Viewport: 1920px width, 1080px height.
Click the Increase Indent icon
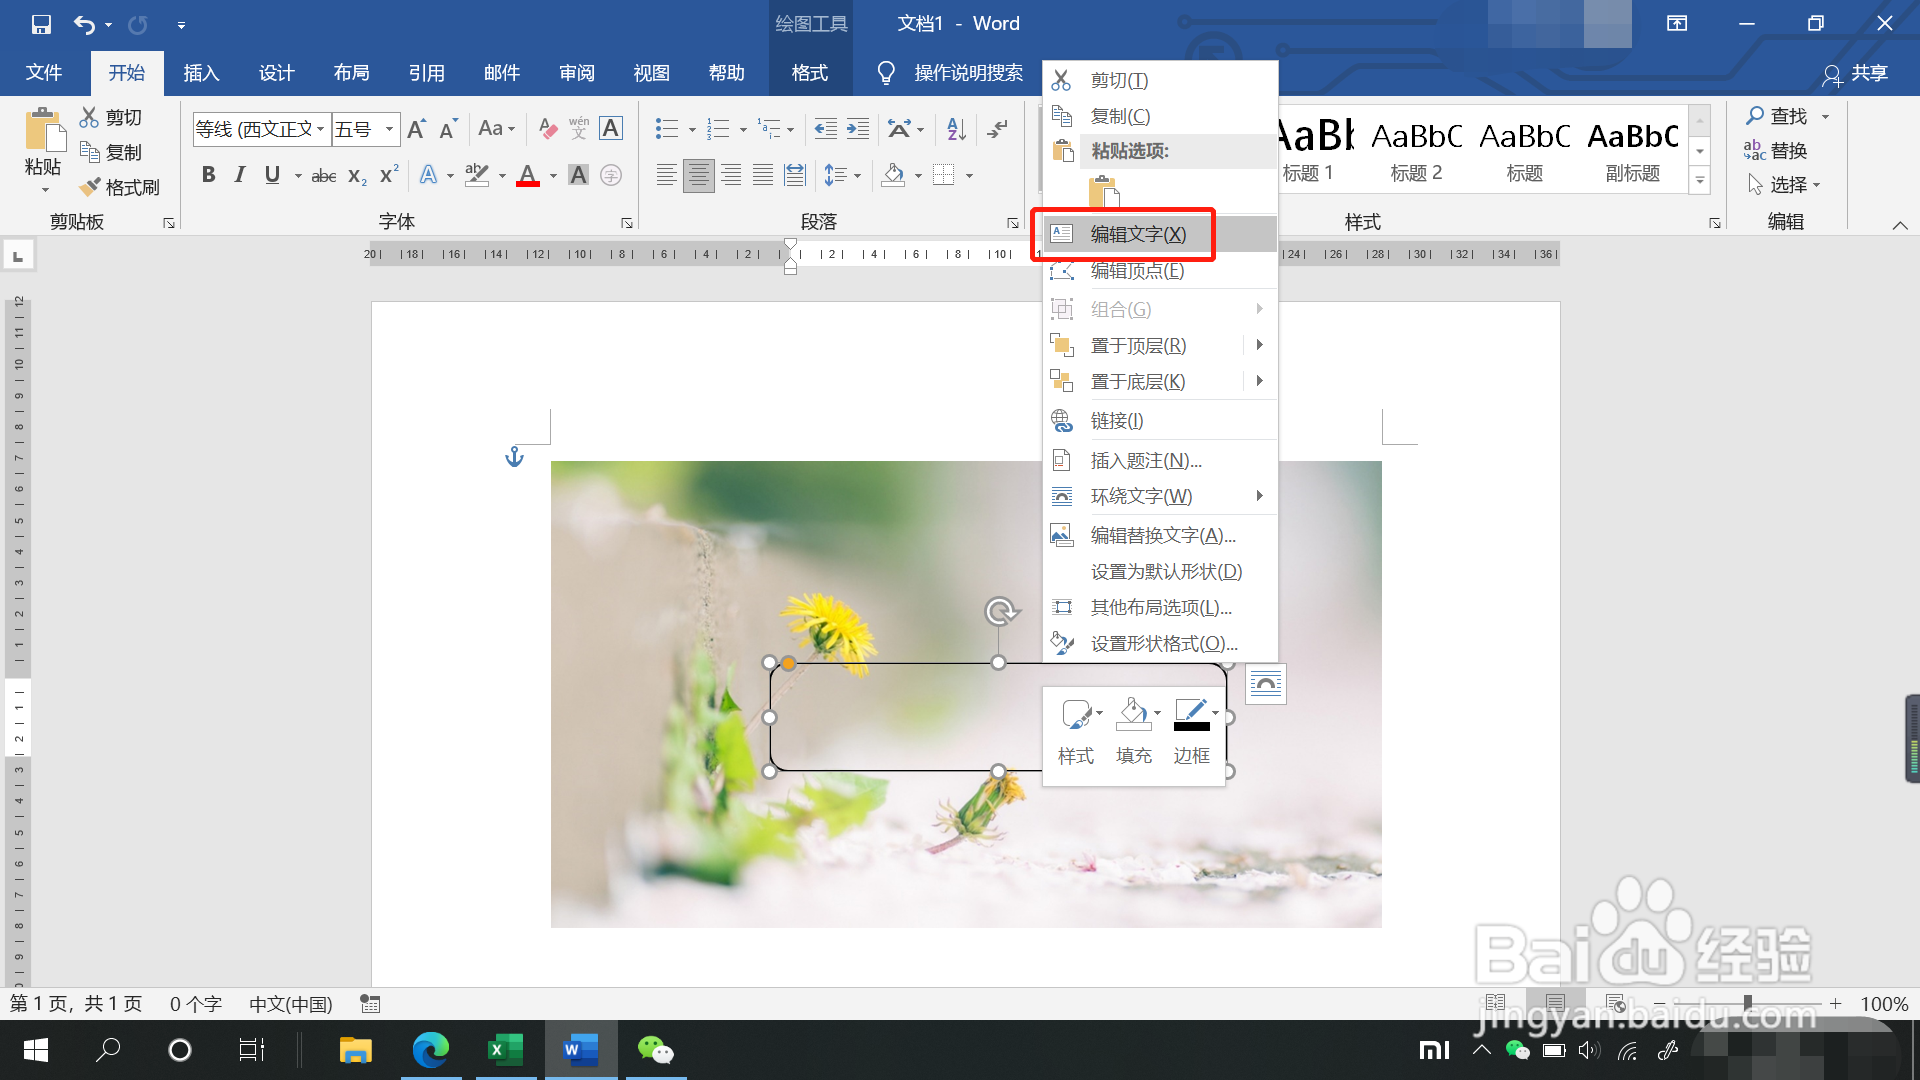pos(858,129)
